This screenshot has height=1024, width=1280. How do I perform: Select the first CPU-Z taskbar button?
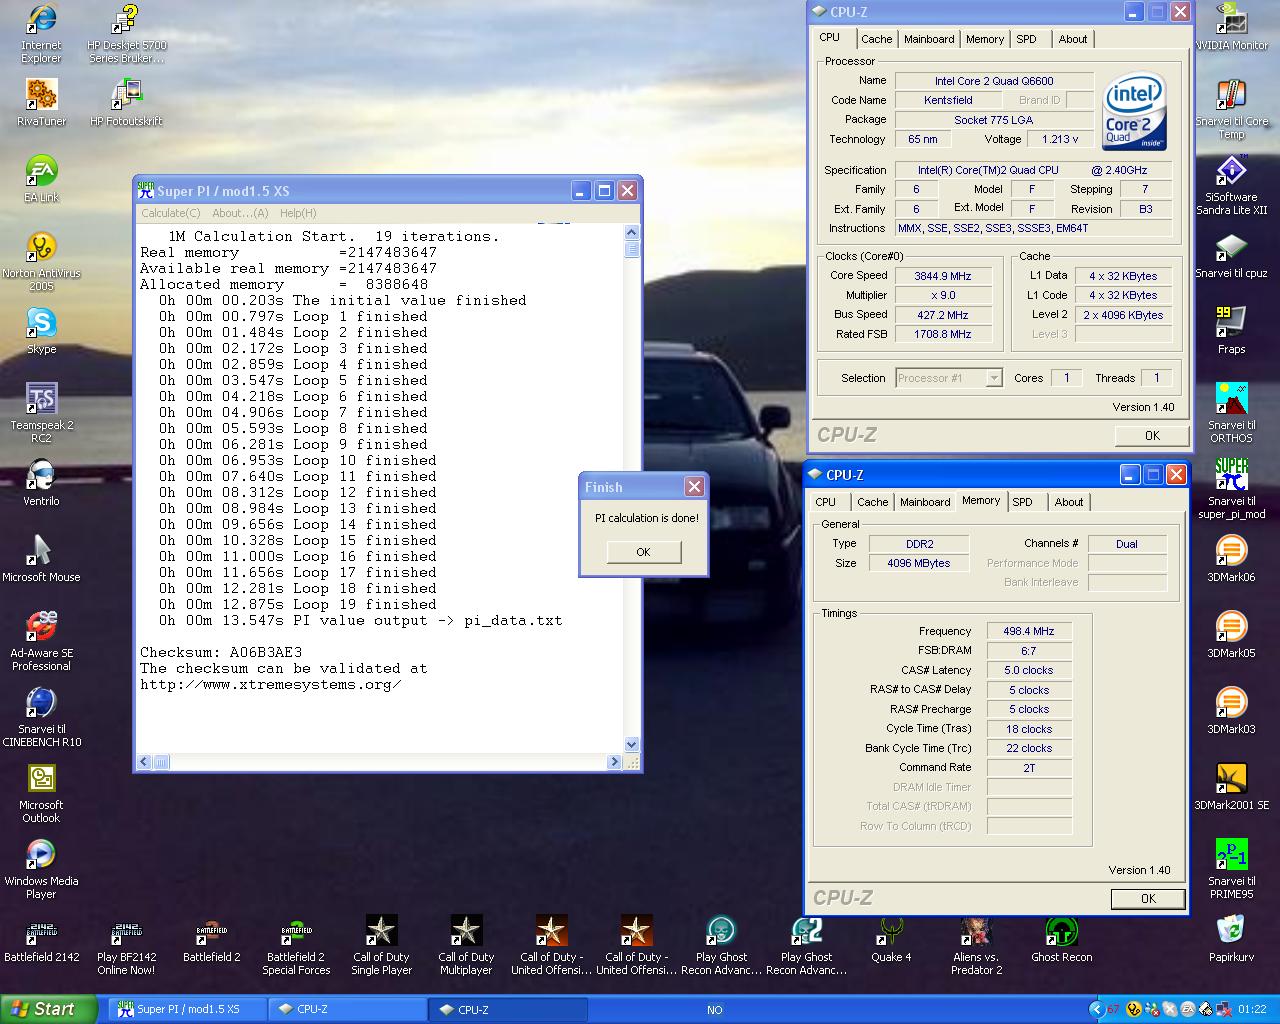[348, 1009]
